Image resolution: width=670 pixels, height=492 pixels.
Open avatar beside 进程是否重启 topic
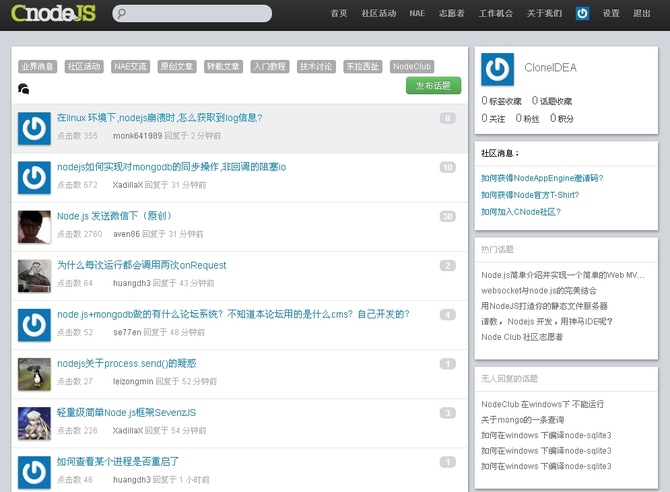pyautogui.click(x=34, y=472)
